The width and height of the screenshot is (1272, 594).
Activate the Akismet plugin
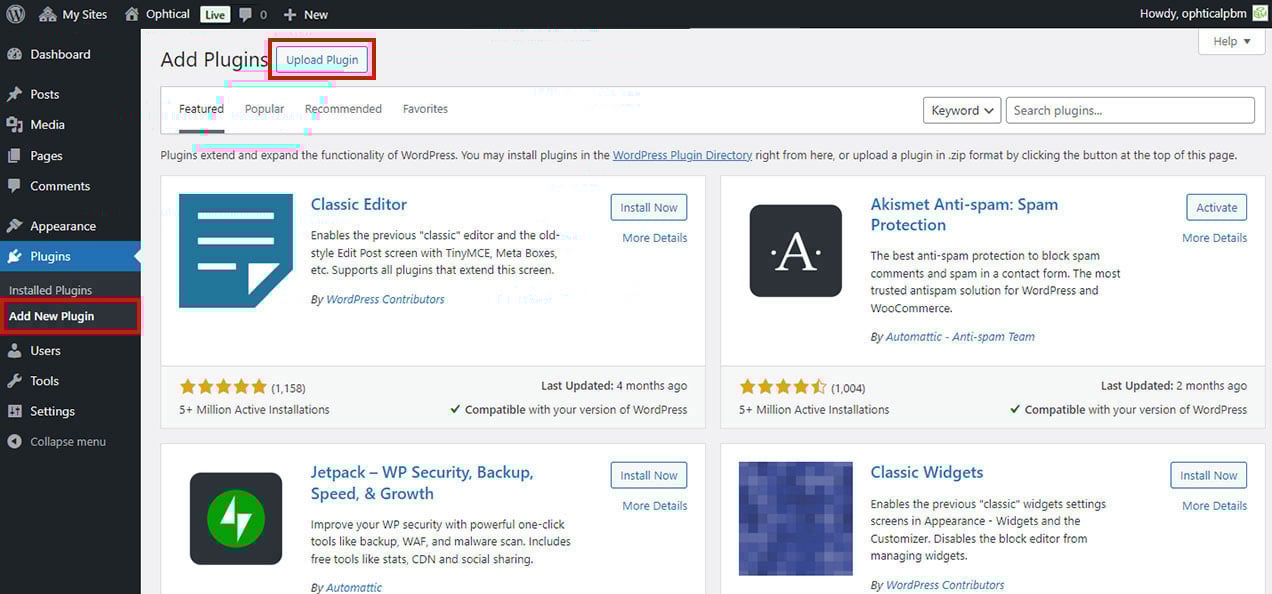point(1217,208)
